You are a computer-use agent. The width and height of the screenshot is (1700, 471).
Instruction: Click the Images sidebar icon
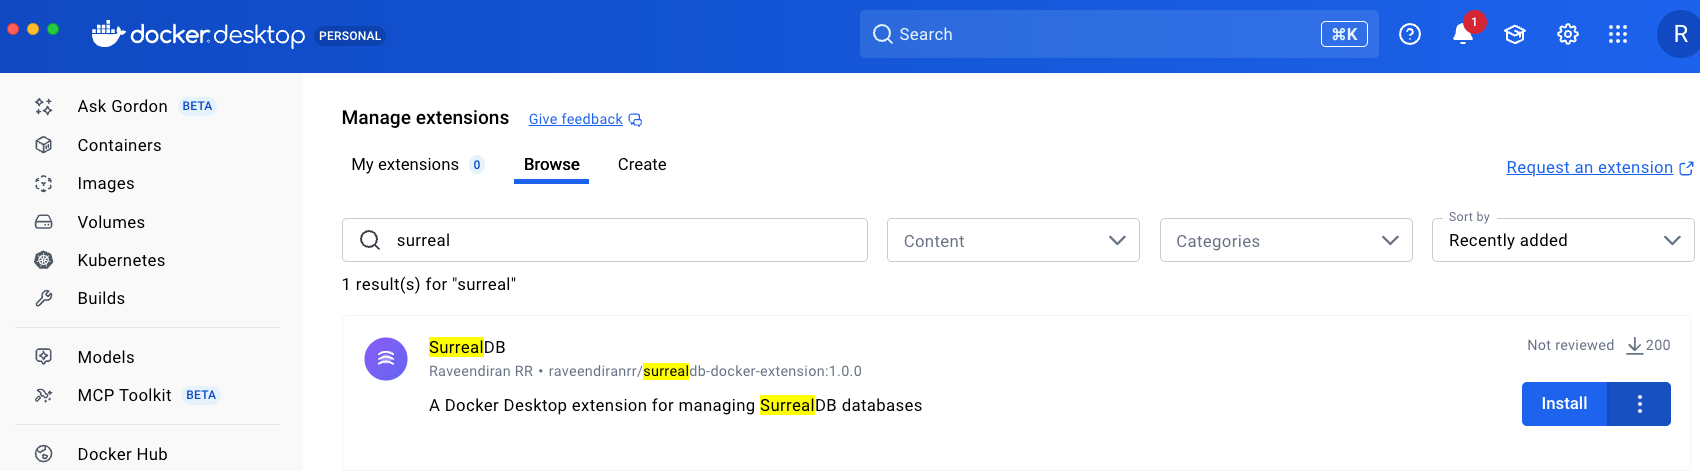pyautogui.click(x=44, y=183)
